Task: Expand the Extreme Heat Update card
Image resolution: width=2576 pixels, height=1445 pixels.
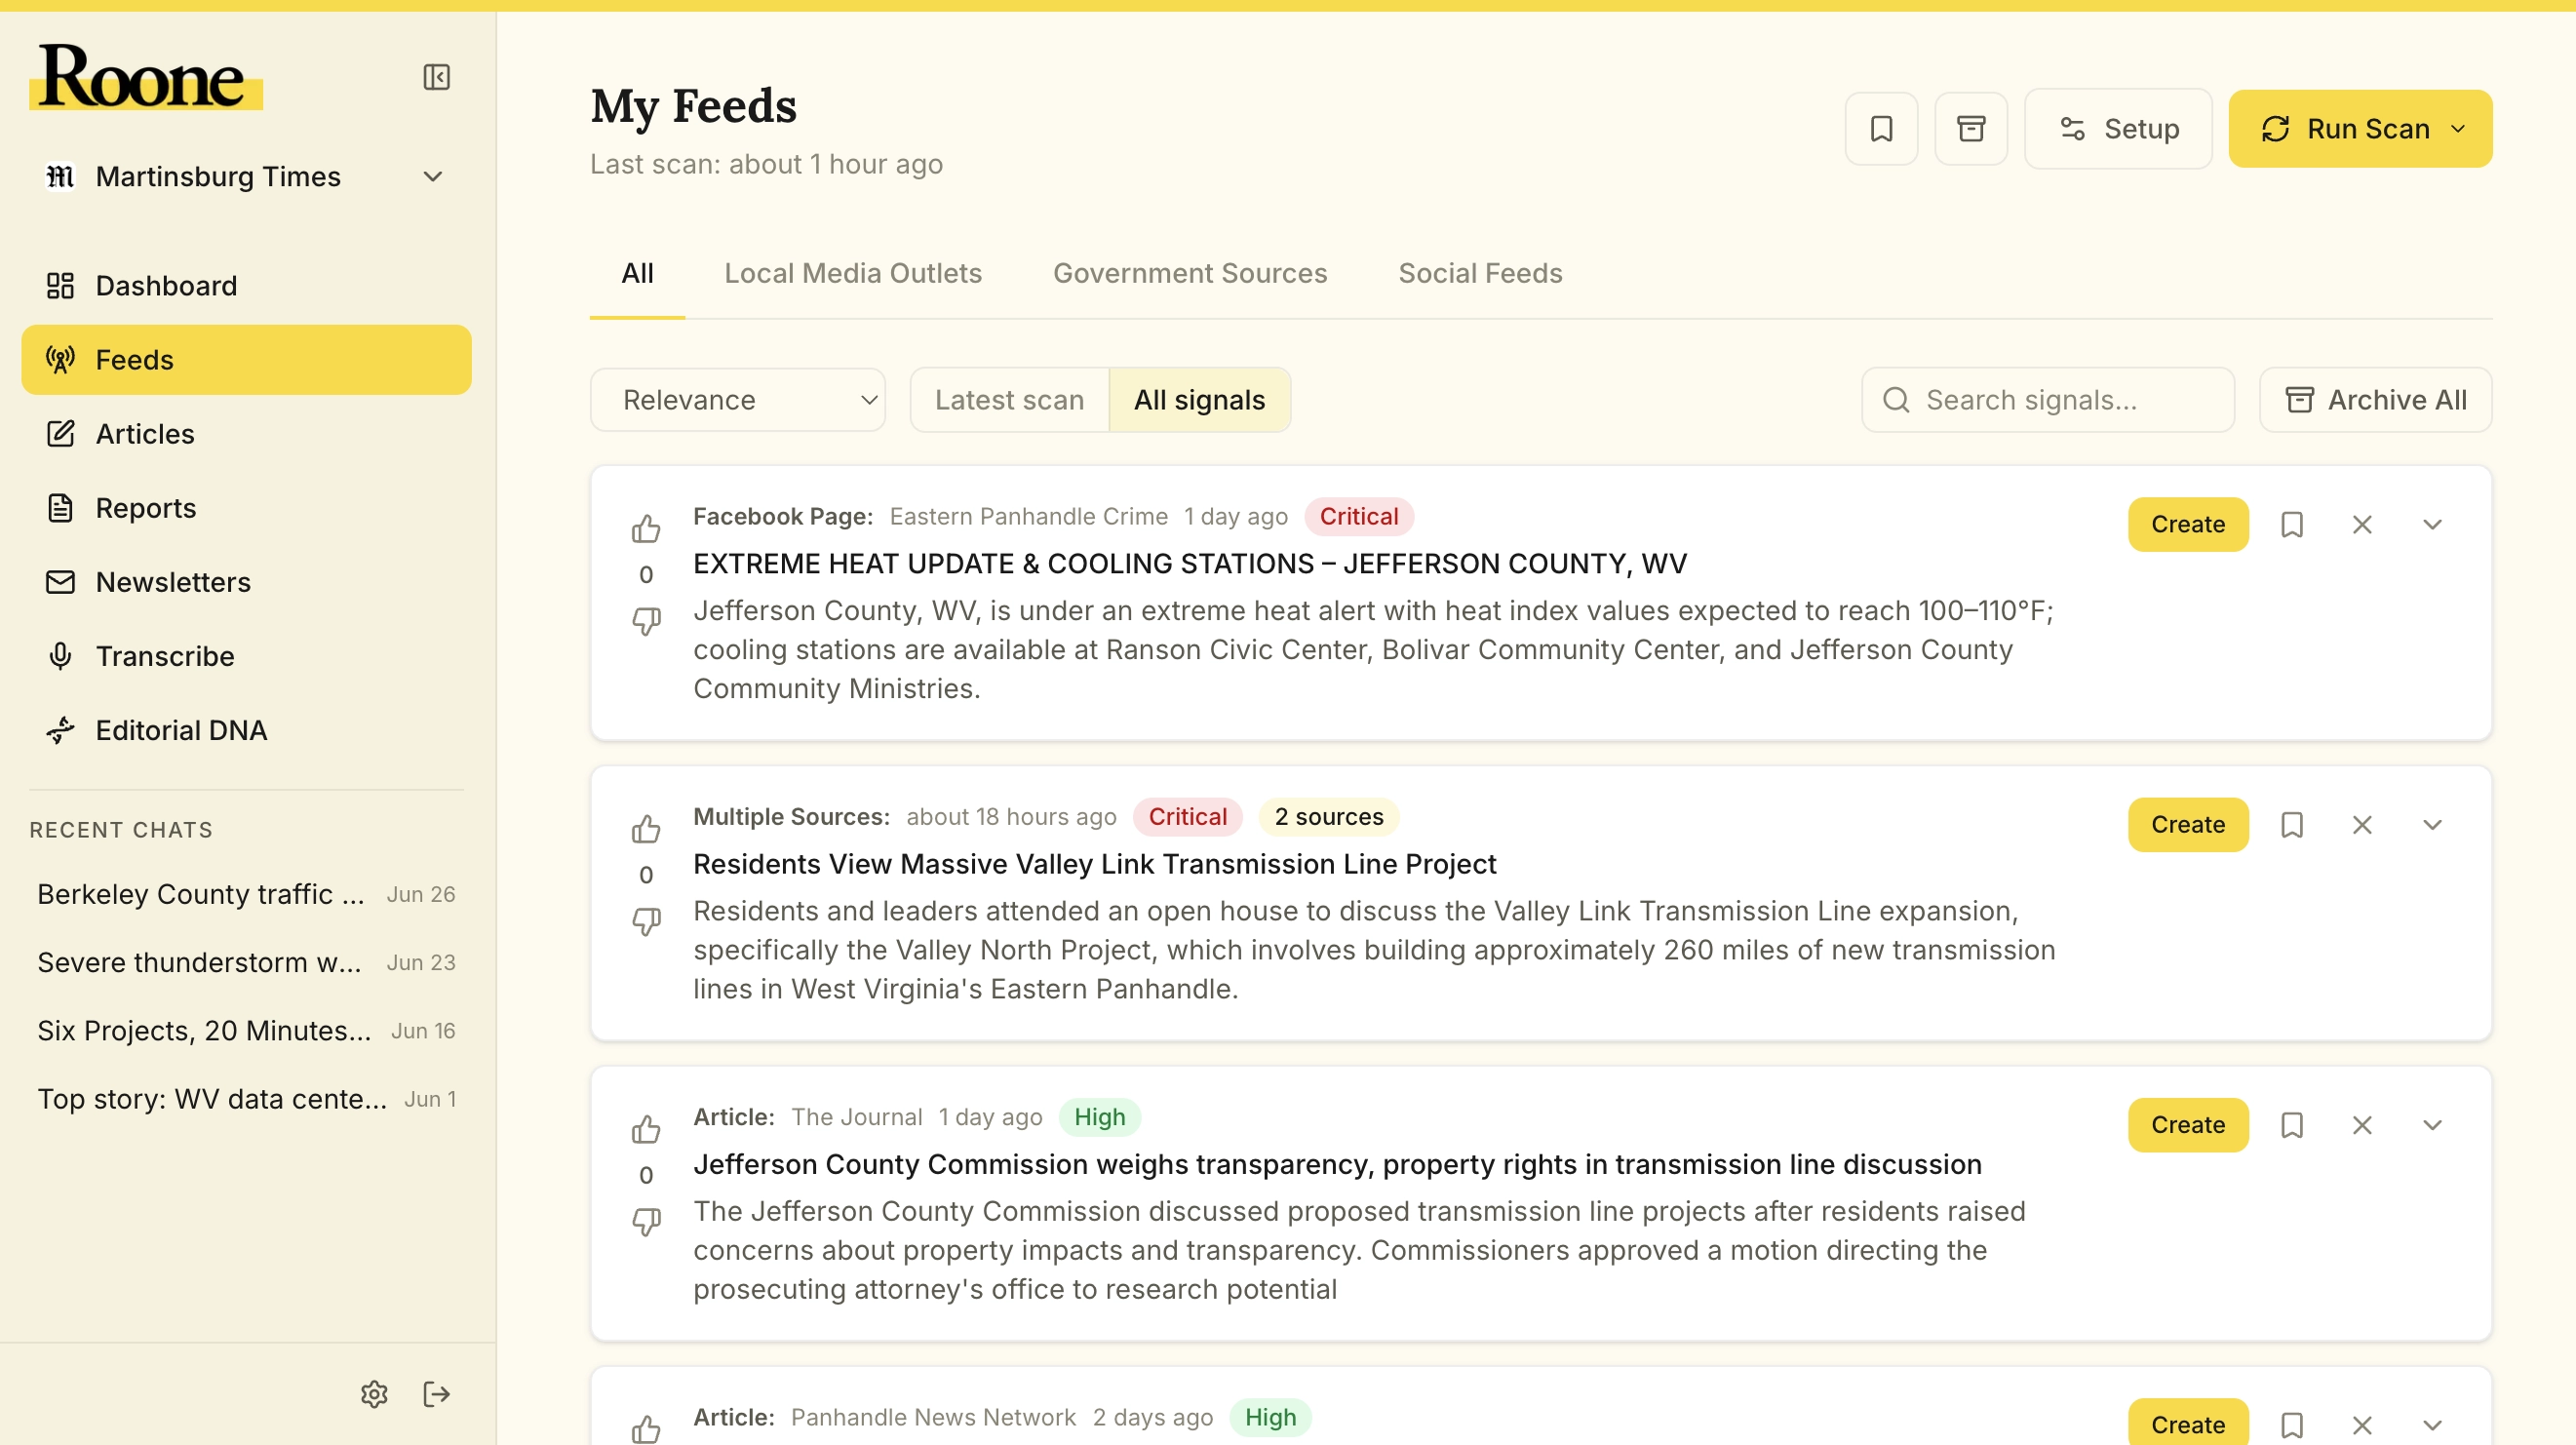Action: (2432, 524)
